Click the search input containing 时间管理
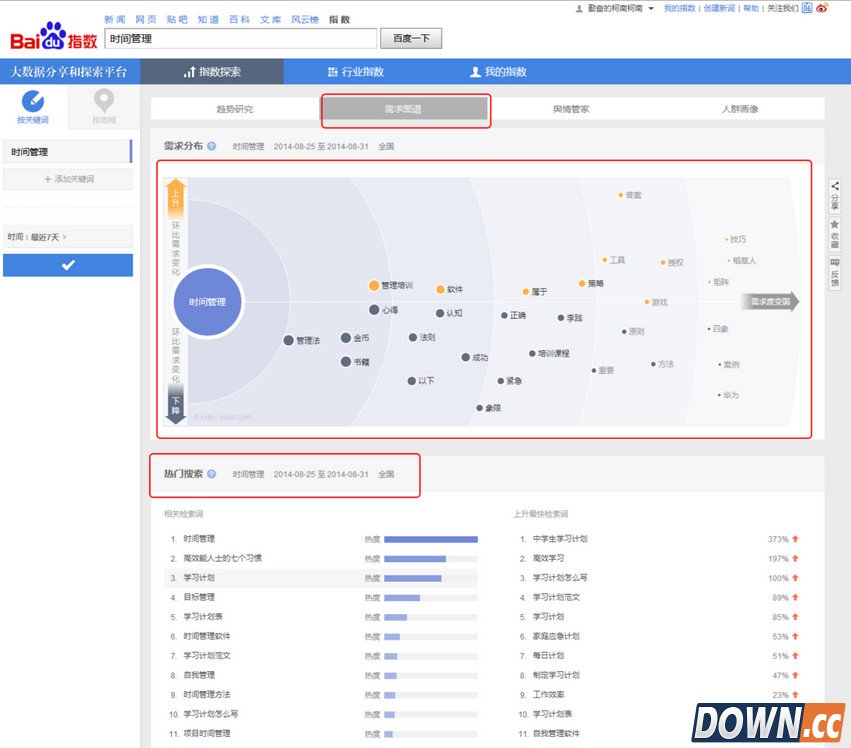Viewport: 851px width, 748px height. click(240, 39)
